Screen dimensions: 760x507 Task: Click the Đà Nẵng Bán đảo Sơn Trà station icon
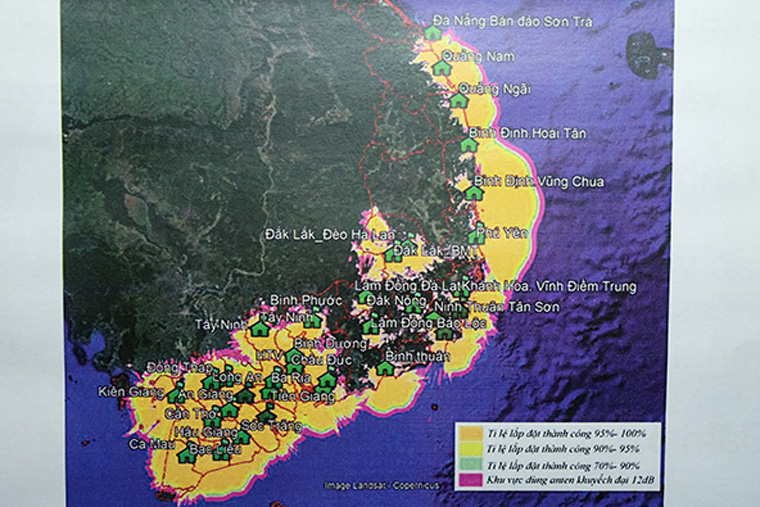pos(432,33)
